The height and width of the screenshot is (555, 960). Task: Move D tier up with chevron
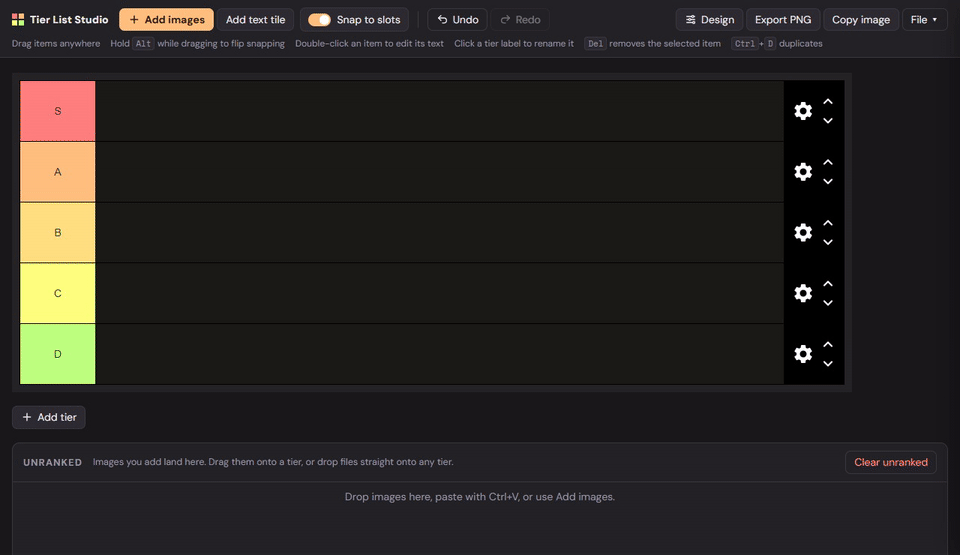point(828,344)
